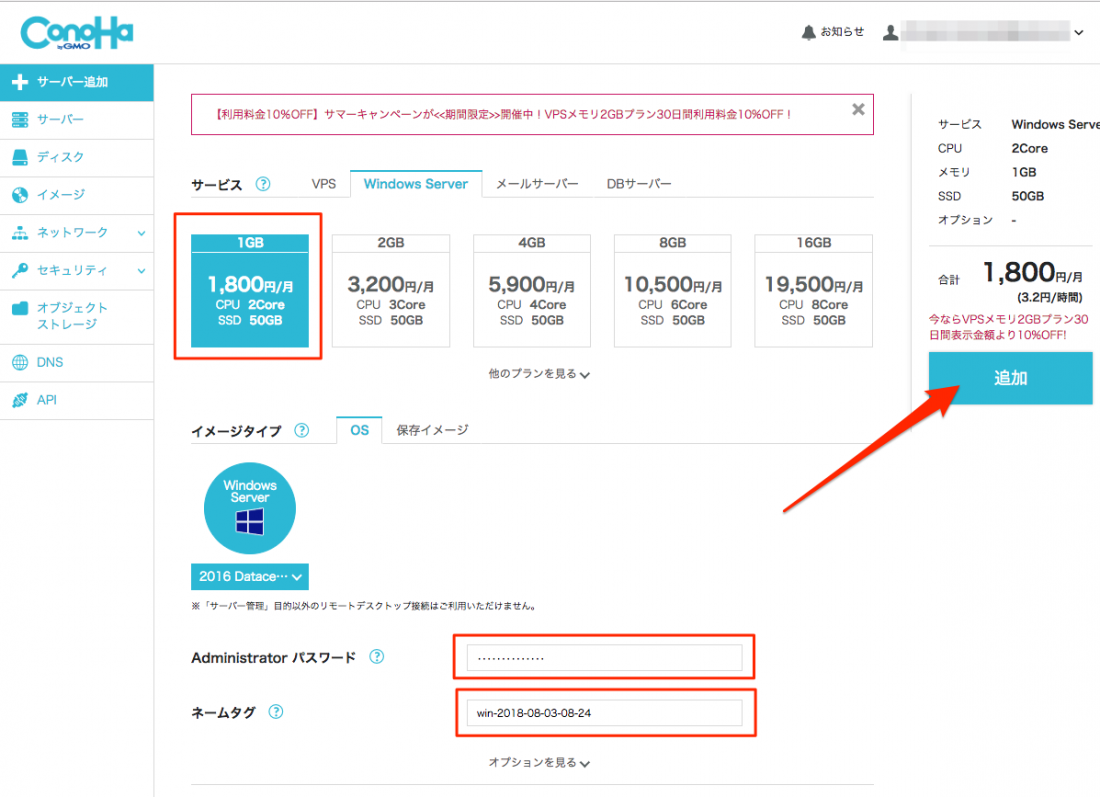Switch to the VPS service tab
This screenshot has height=797, width=1100.
pos(323,184)
